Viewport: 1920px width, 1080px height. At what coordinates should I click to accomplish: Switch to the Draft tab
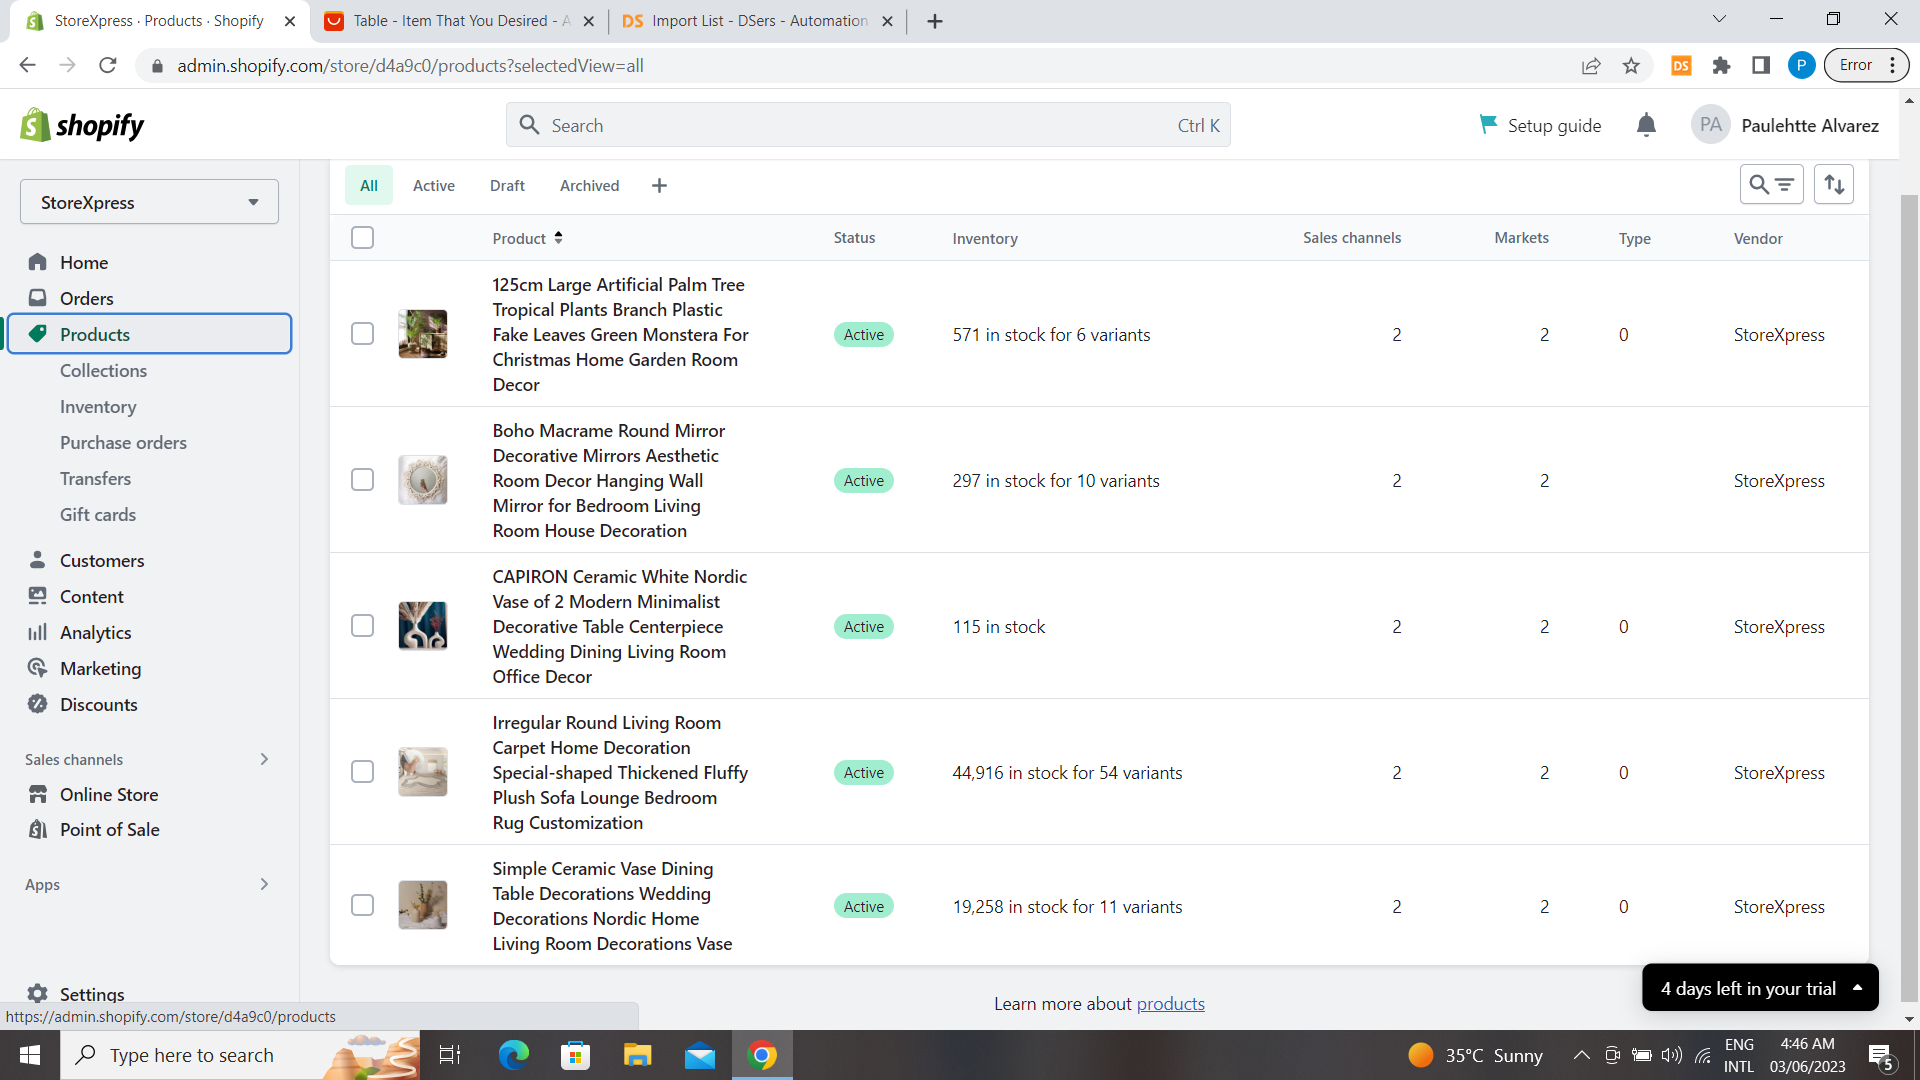pos(507,186)
